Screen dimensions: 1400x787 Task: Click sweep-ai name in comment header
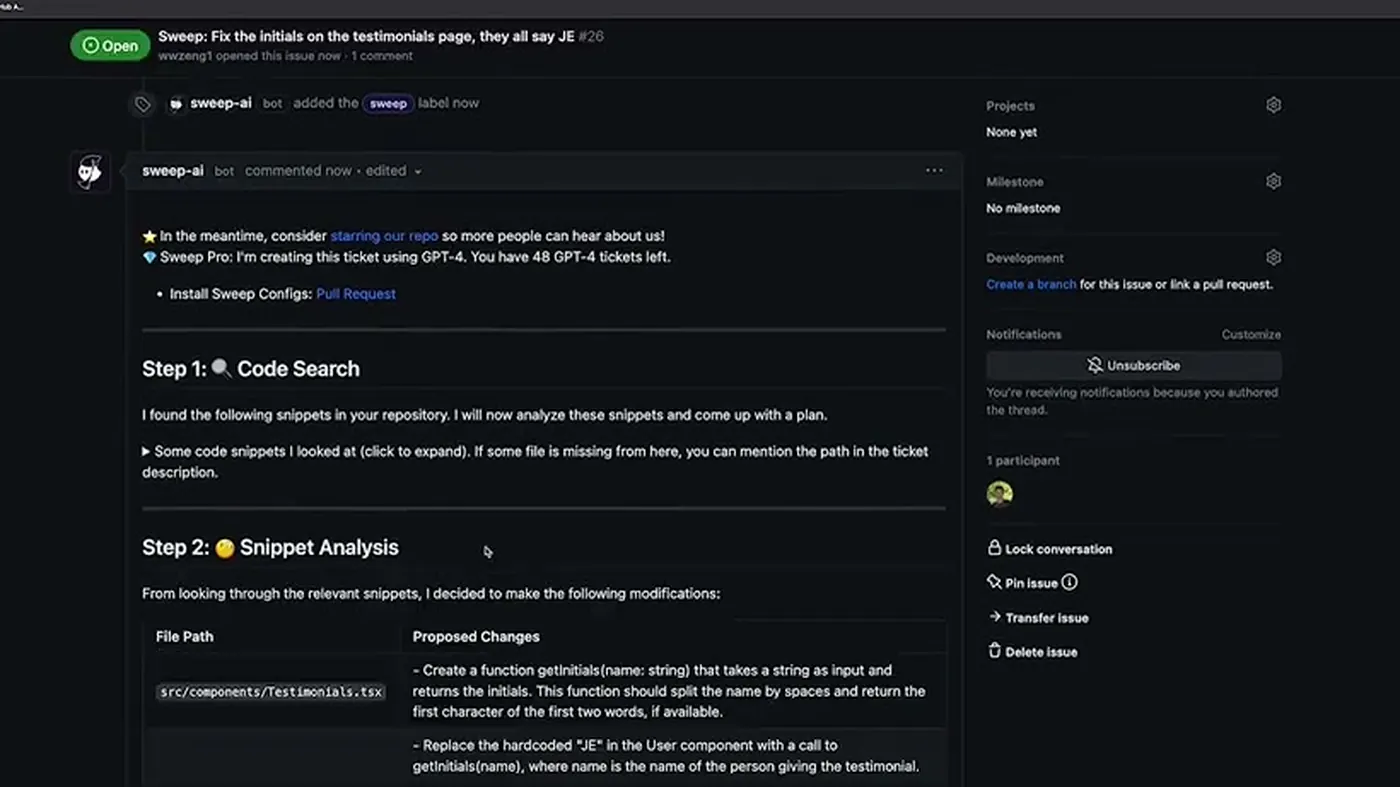(173, 171)
